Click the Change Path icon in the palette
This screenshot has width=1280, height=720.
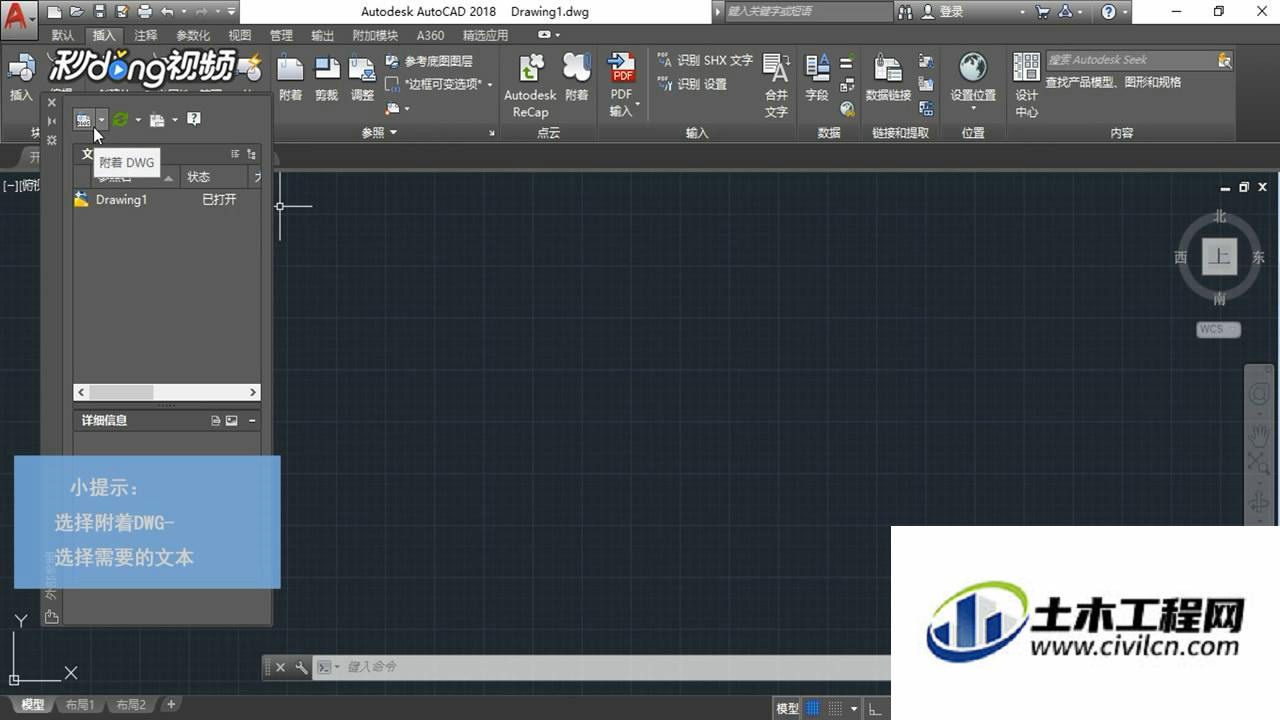tap(157, 120)
